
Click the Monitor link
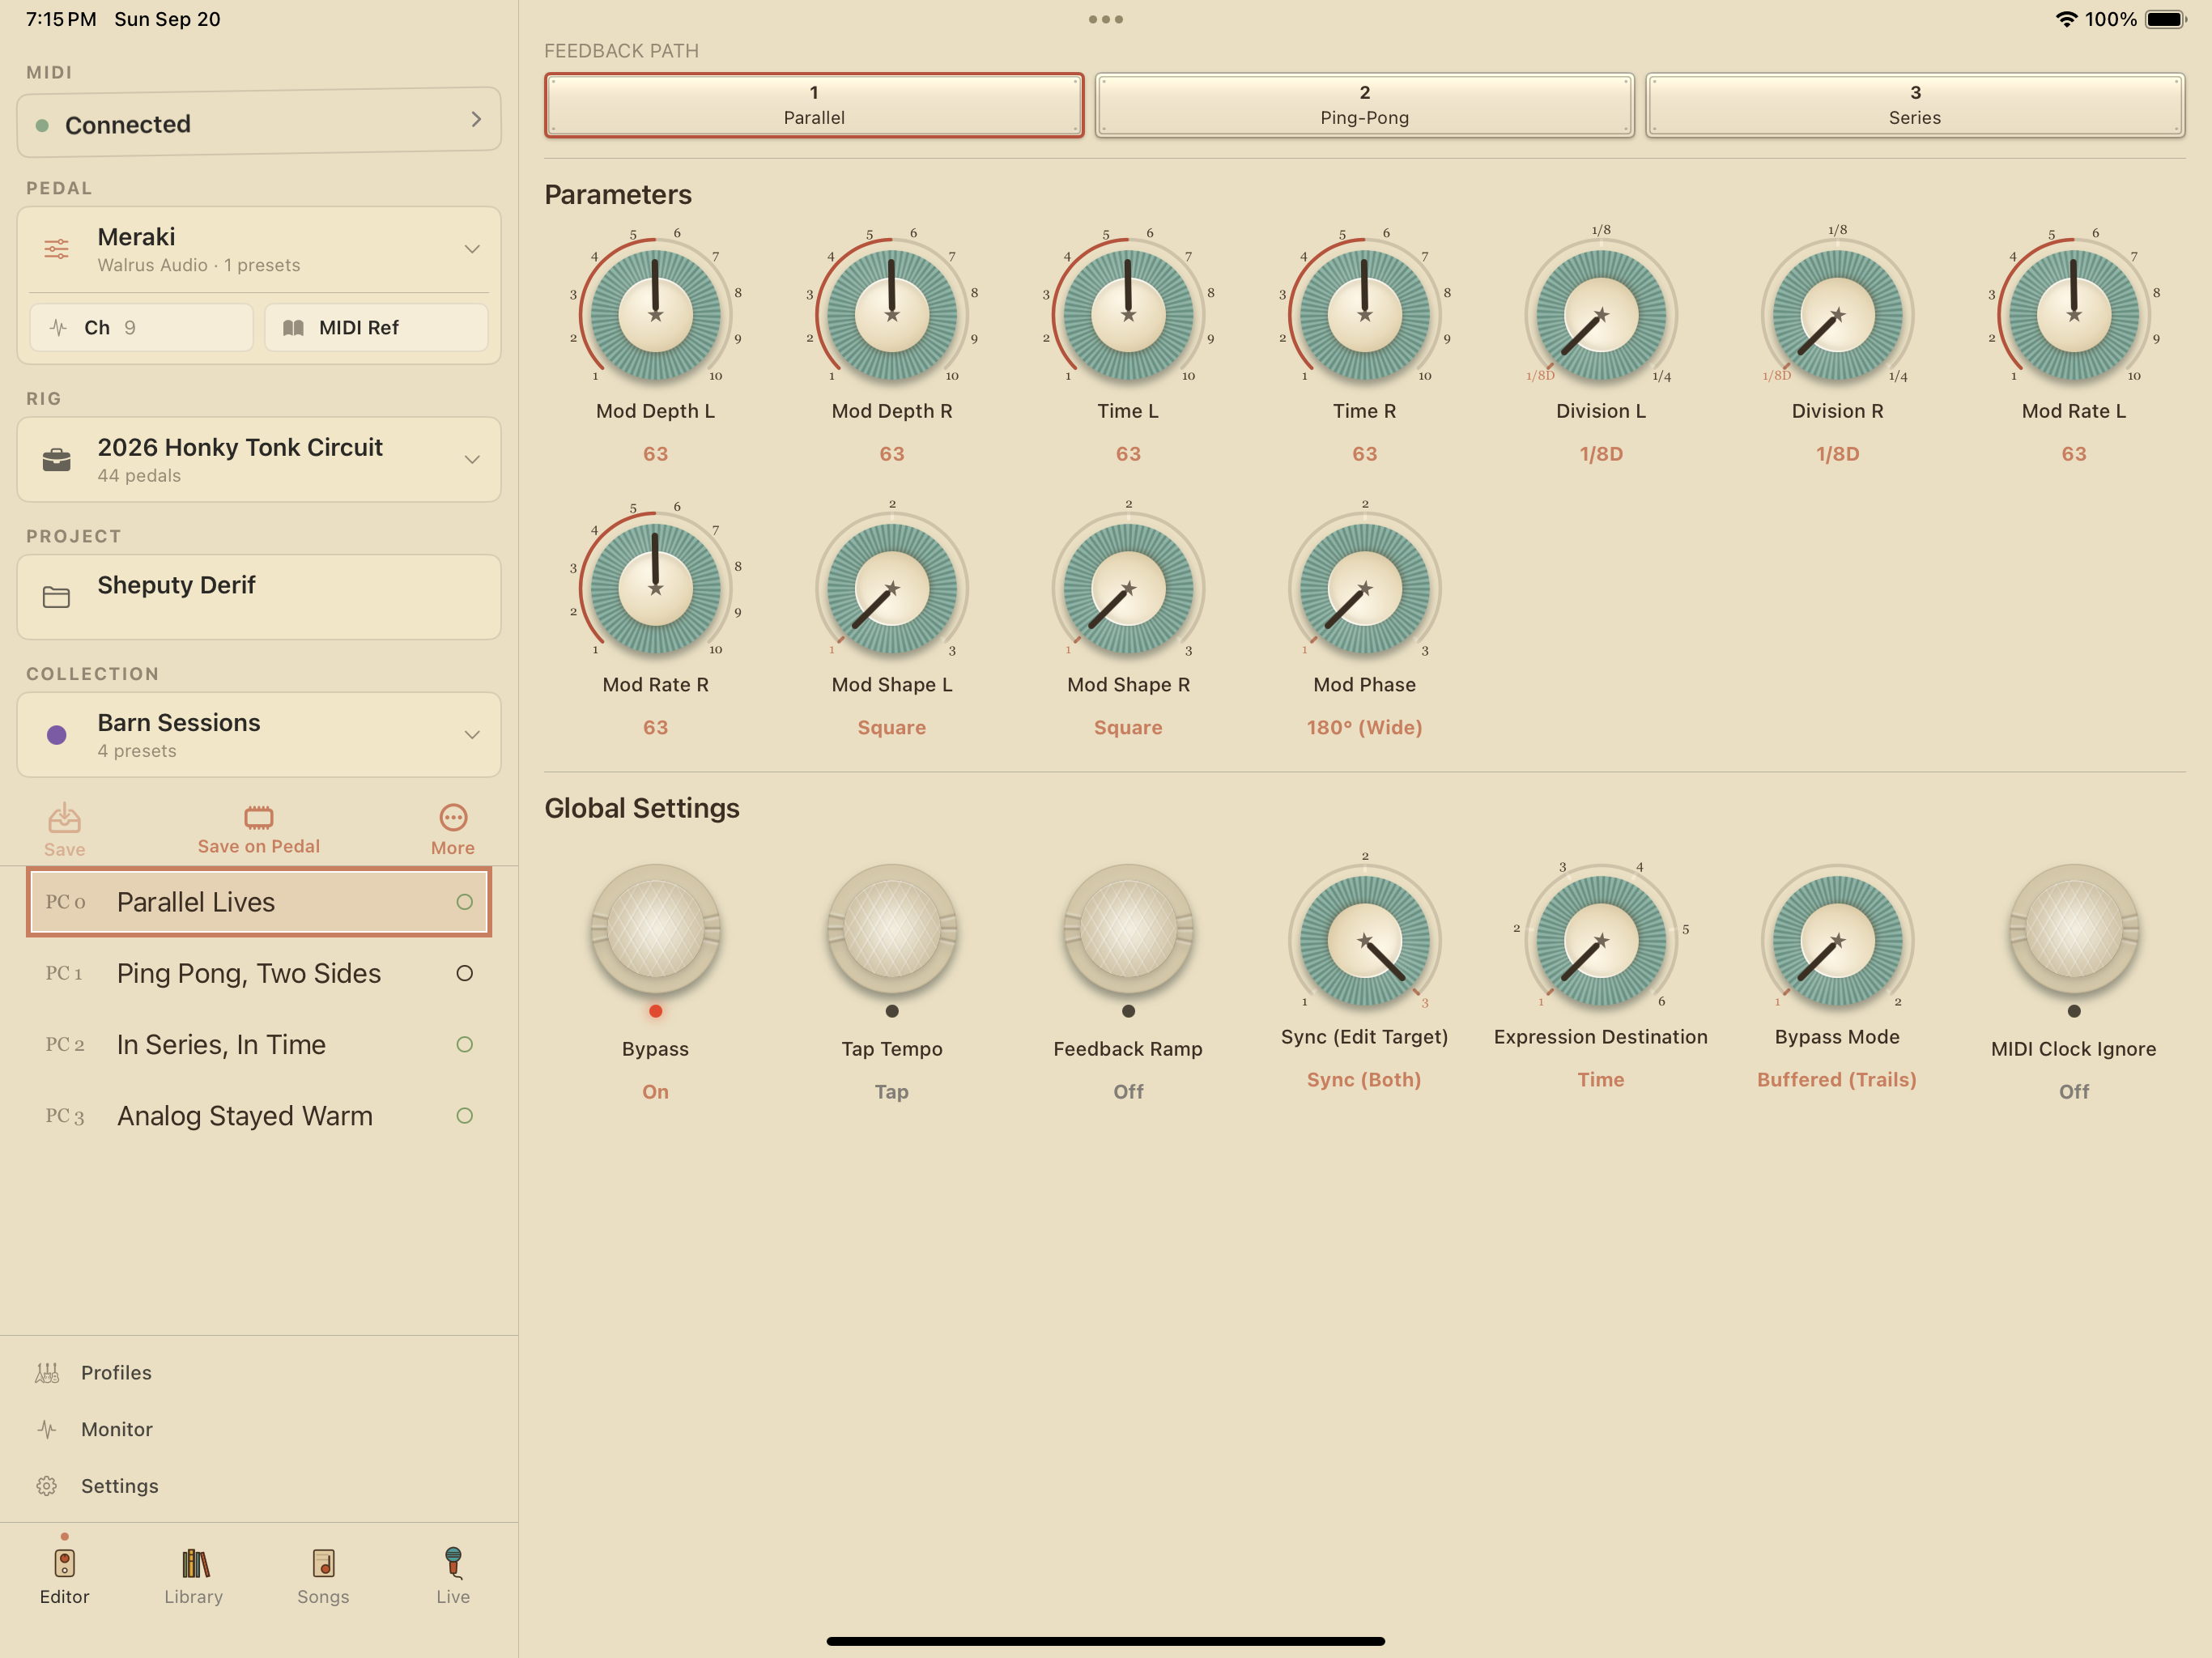click(x=117, y=1429)
